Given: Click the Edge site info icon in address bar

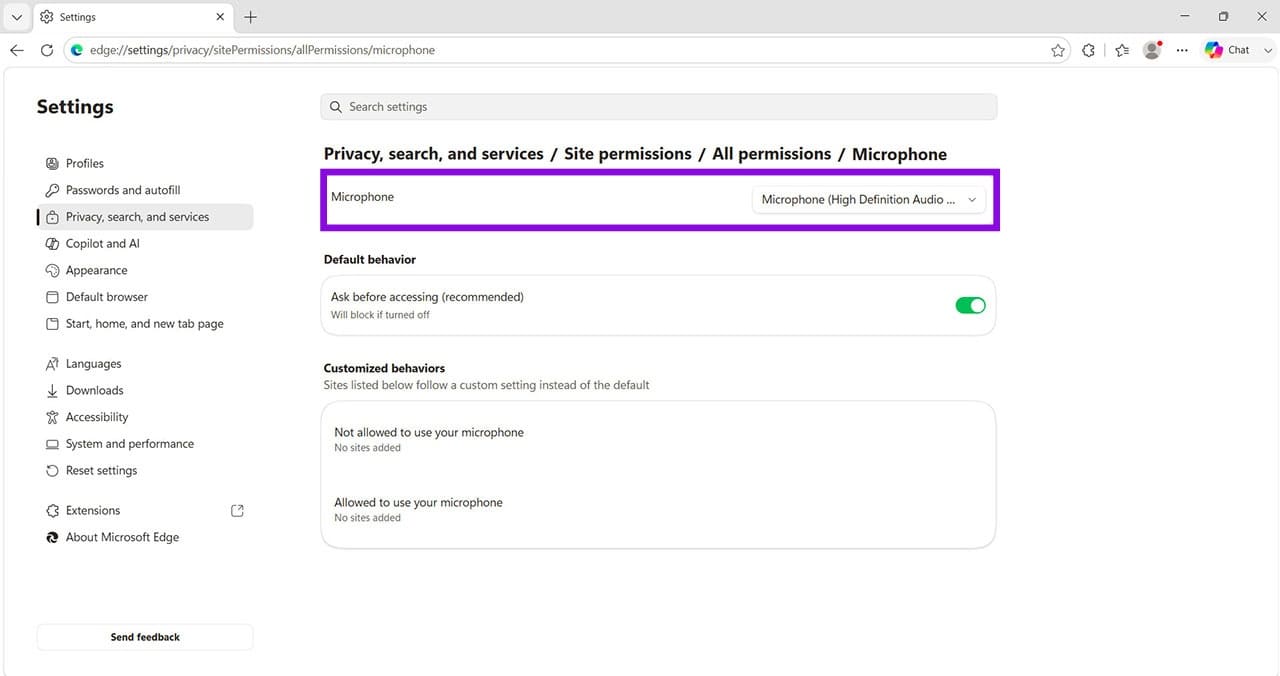Looking at the screenshot, I should (x=77, y=50).
